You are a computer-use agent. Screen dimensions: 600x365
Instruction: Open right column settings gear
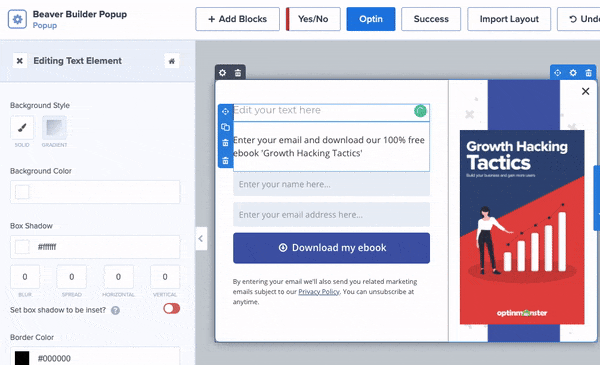[573, 73]
